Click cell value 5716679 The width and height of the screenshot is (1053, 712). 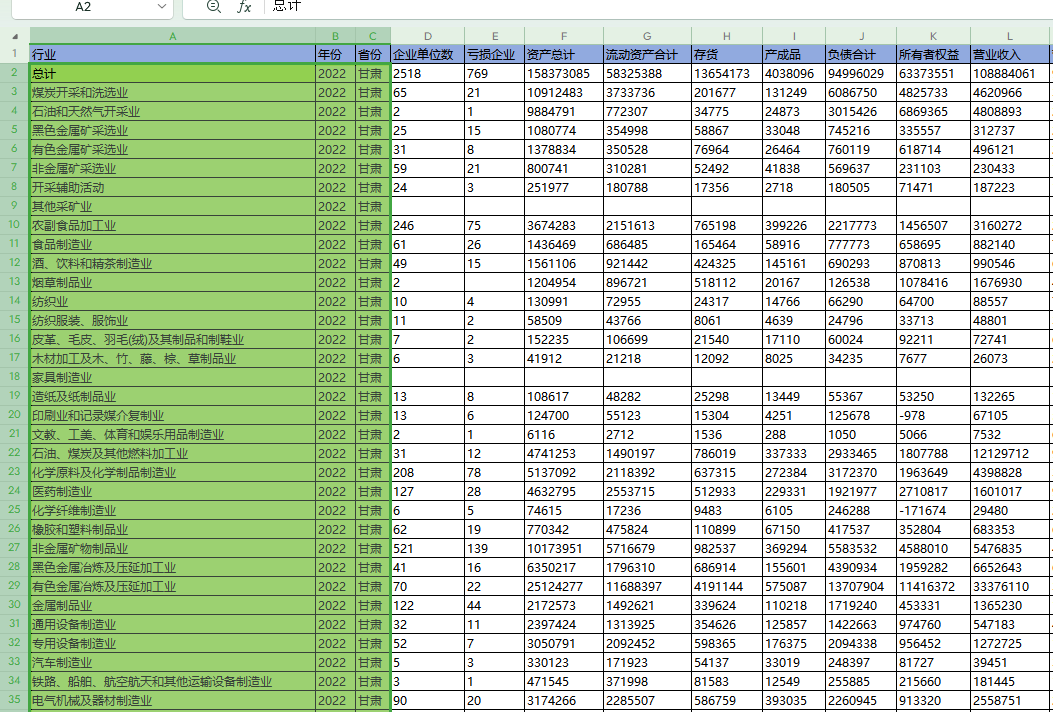click(x=647, y=548)
